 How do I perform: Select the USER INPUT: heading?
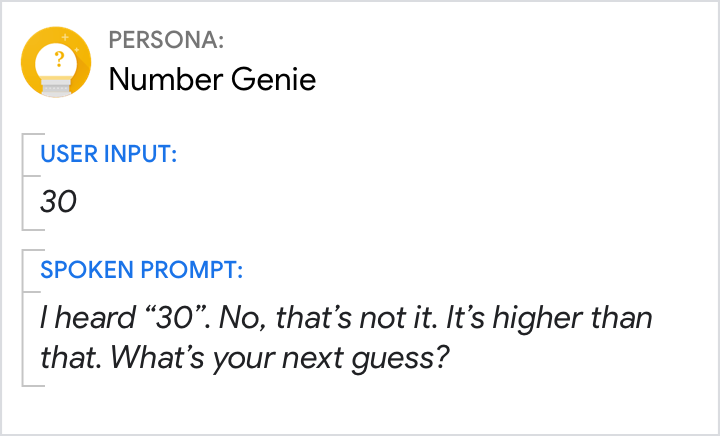click(x=109, y=155)
